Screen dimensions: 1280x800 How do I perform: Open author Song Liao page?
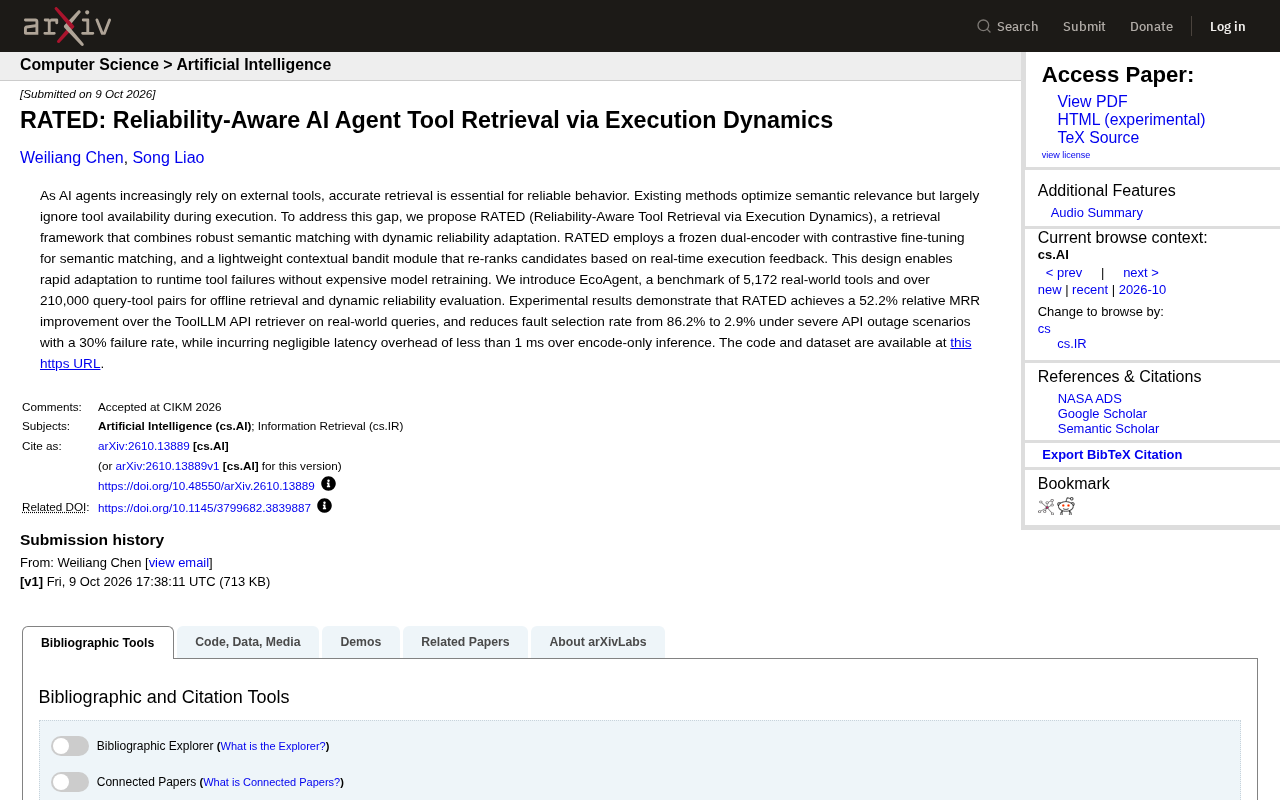[x=168, y=158]
